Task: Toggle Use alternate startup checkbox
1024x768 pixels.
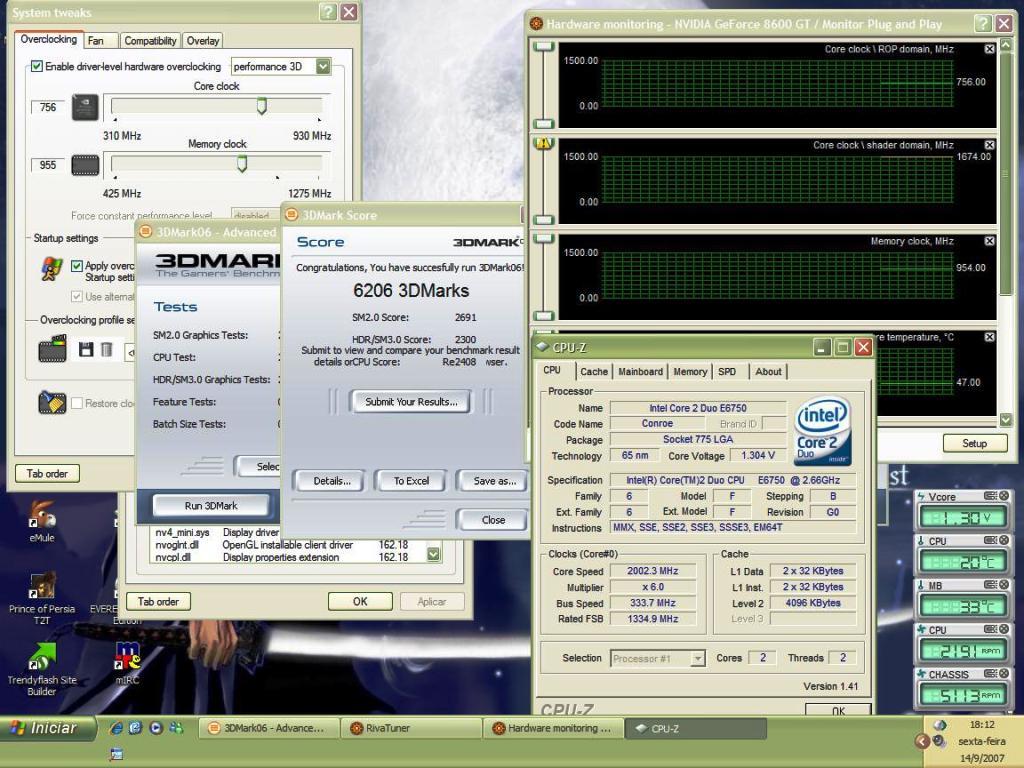Action: pyautogui.click(x=77, y=296)
